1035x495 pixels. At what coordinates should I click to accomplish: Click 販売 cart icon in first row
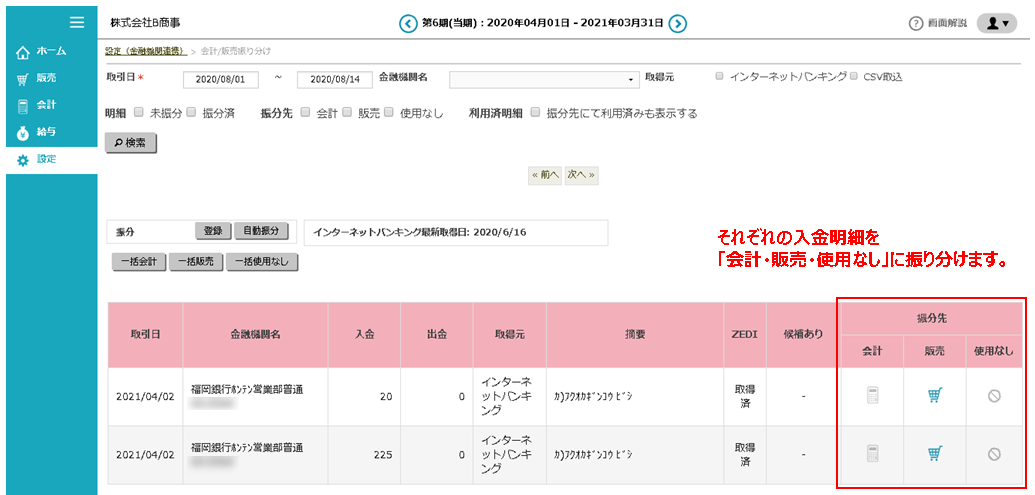pyautogui.click(x=934, y=396)
